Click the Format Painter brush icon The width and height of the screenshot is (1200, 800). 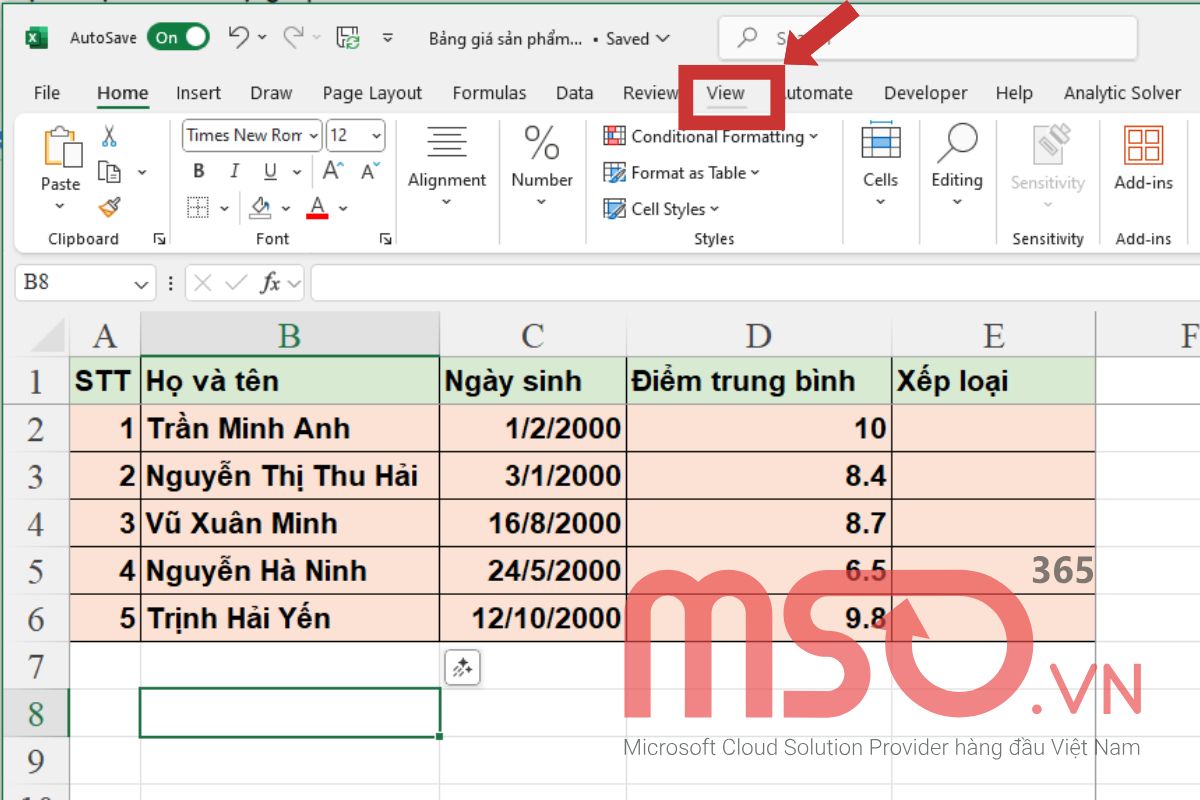110,207
